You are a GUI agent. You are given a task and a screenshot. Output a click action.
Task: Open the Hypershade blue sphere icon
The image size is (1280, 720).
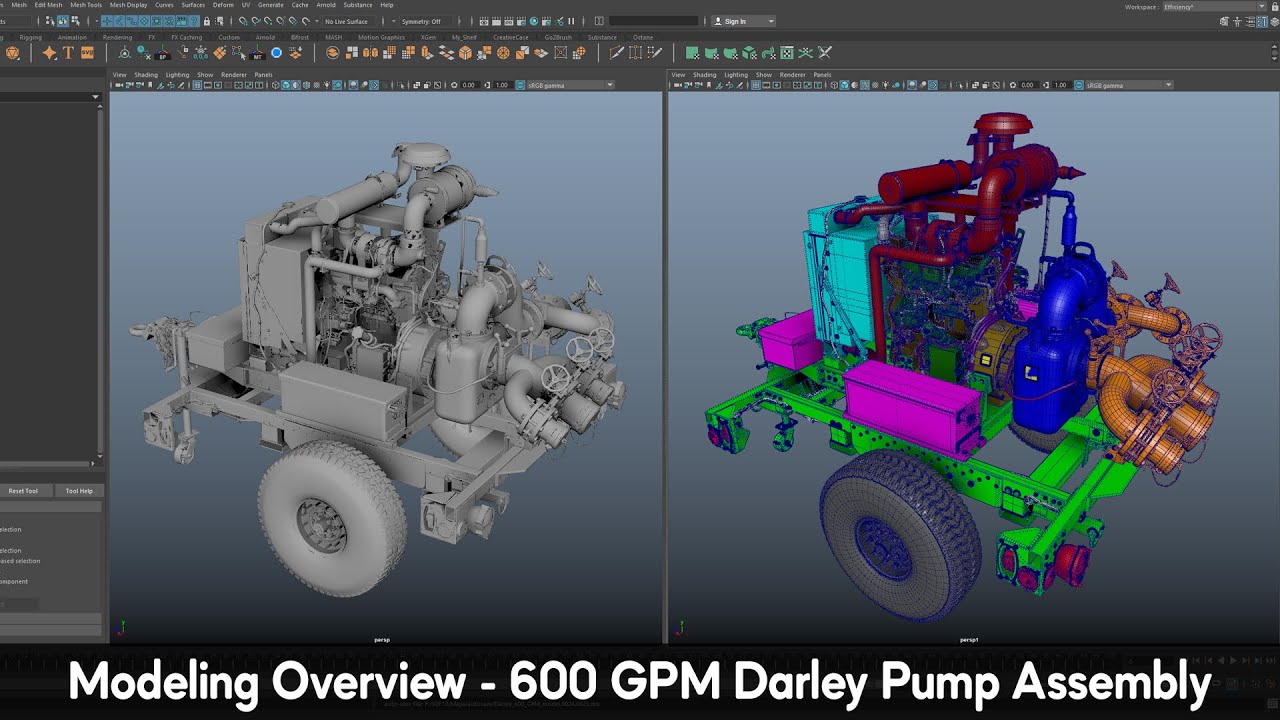534,21
